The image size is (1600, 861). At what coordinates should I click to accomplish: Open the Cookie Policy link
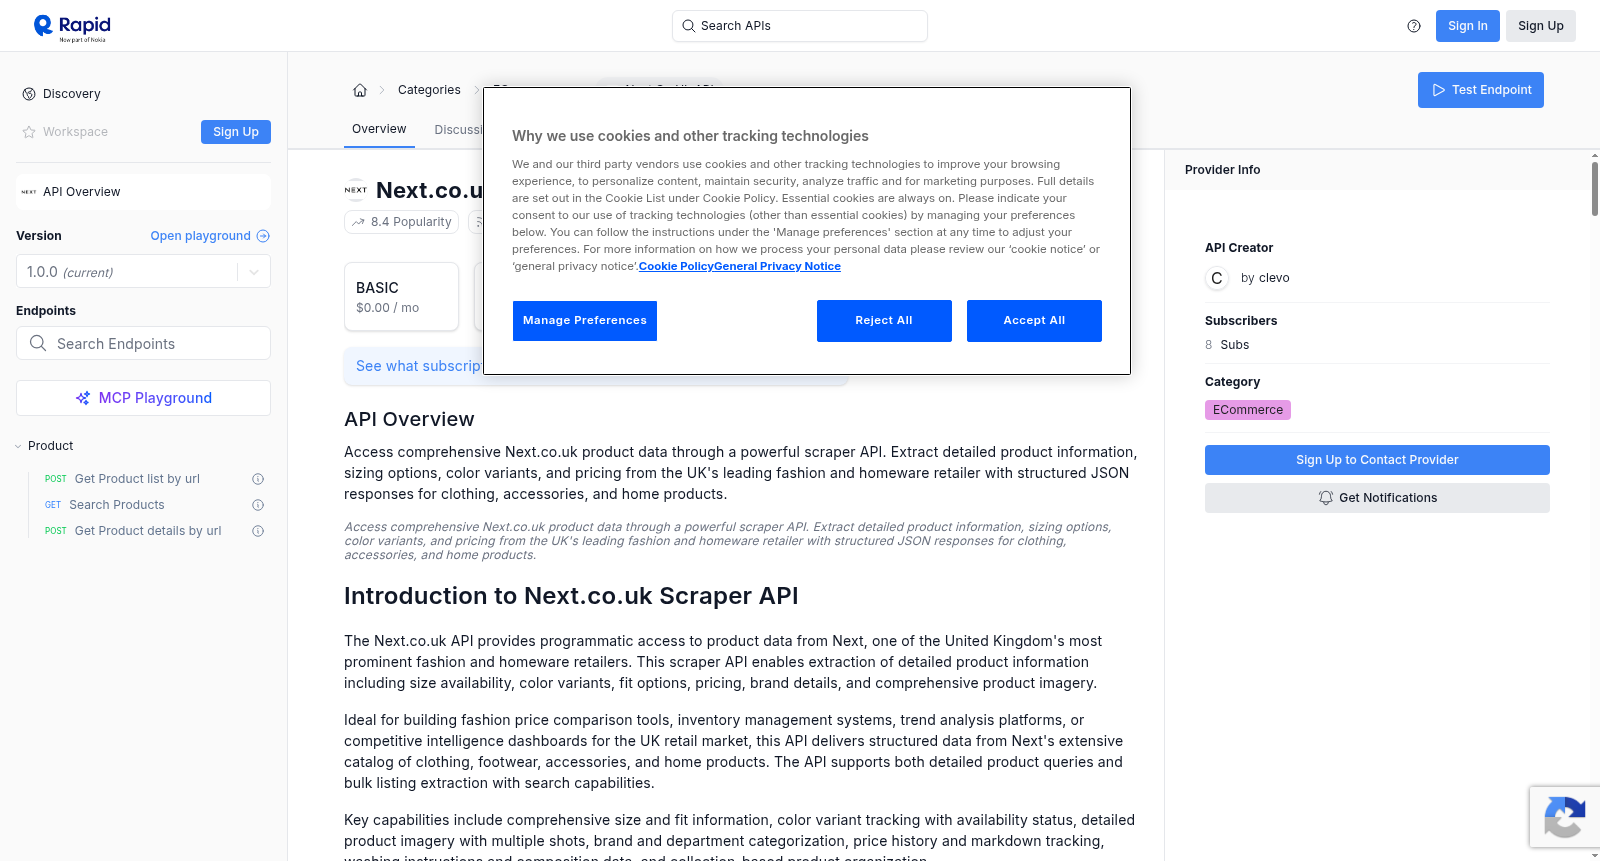click(676, 267)
